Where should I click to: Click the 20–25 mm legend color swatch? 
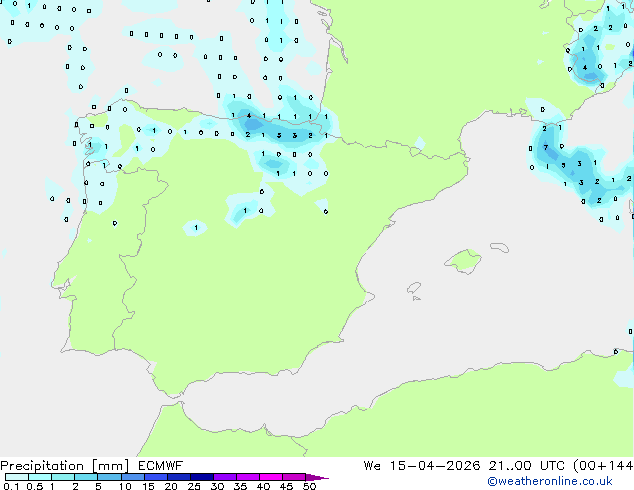click(178, 477)
